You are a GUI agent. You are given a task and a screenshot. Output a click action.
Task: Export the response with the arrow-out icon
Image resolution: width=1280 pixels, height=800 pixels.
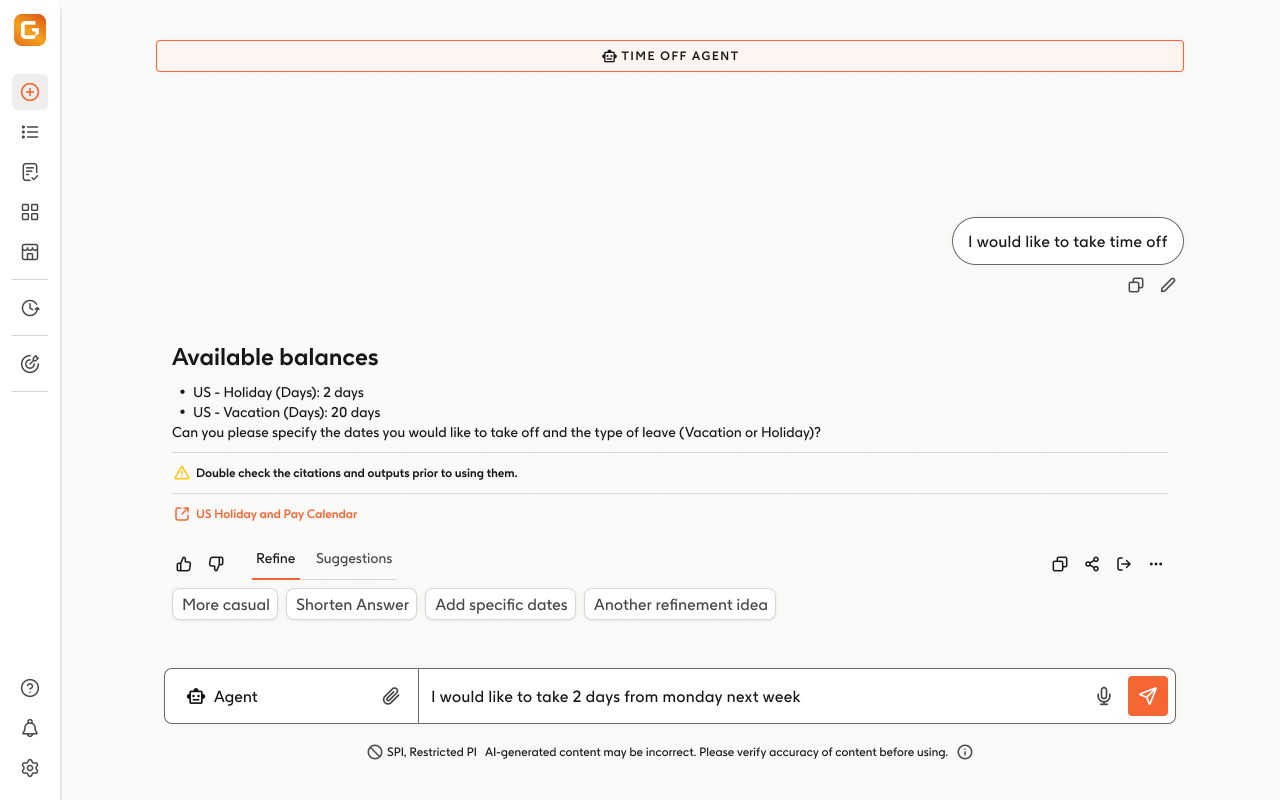pyautogui.click(x=1124, y=564)
